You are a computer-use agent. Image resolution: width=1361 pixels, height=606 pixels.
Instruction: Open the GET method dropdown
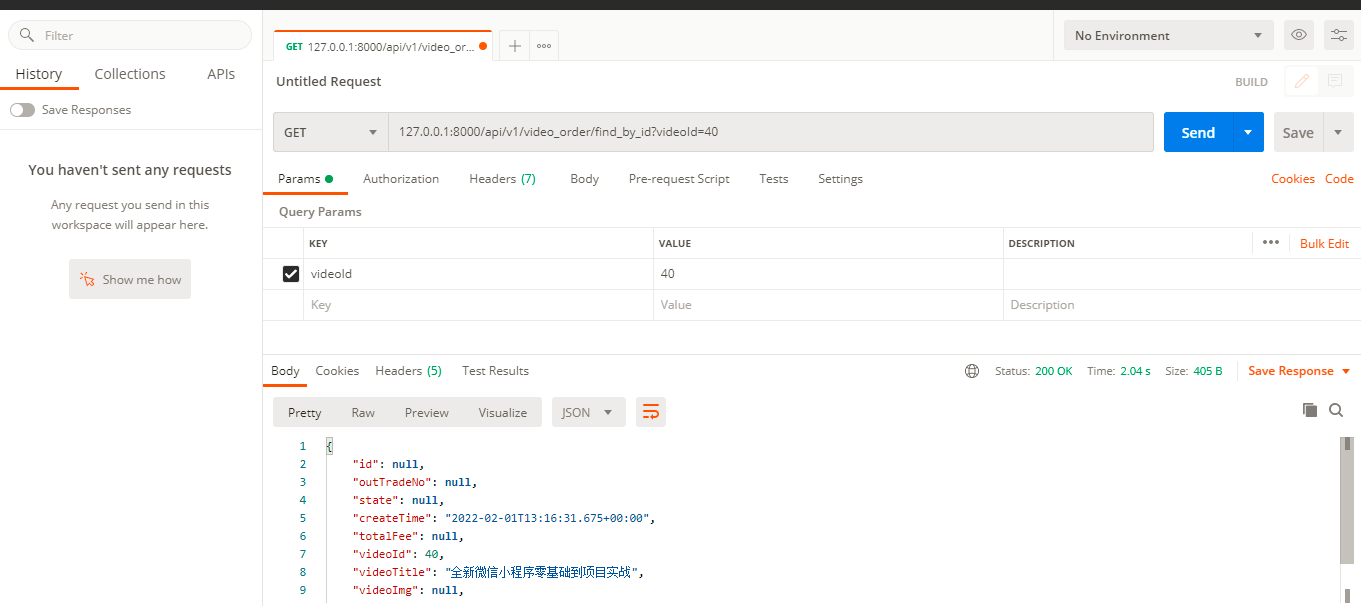click(x=331, y=132)
